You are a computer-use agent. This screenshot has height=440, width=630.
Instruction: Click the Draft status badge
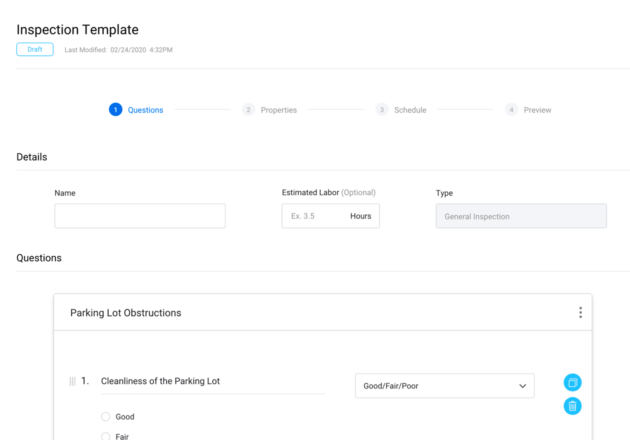coord(35,49)
